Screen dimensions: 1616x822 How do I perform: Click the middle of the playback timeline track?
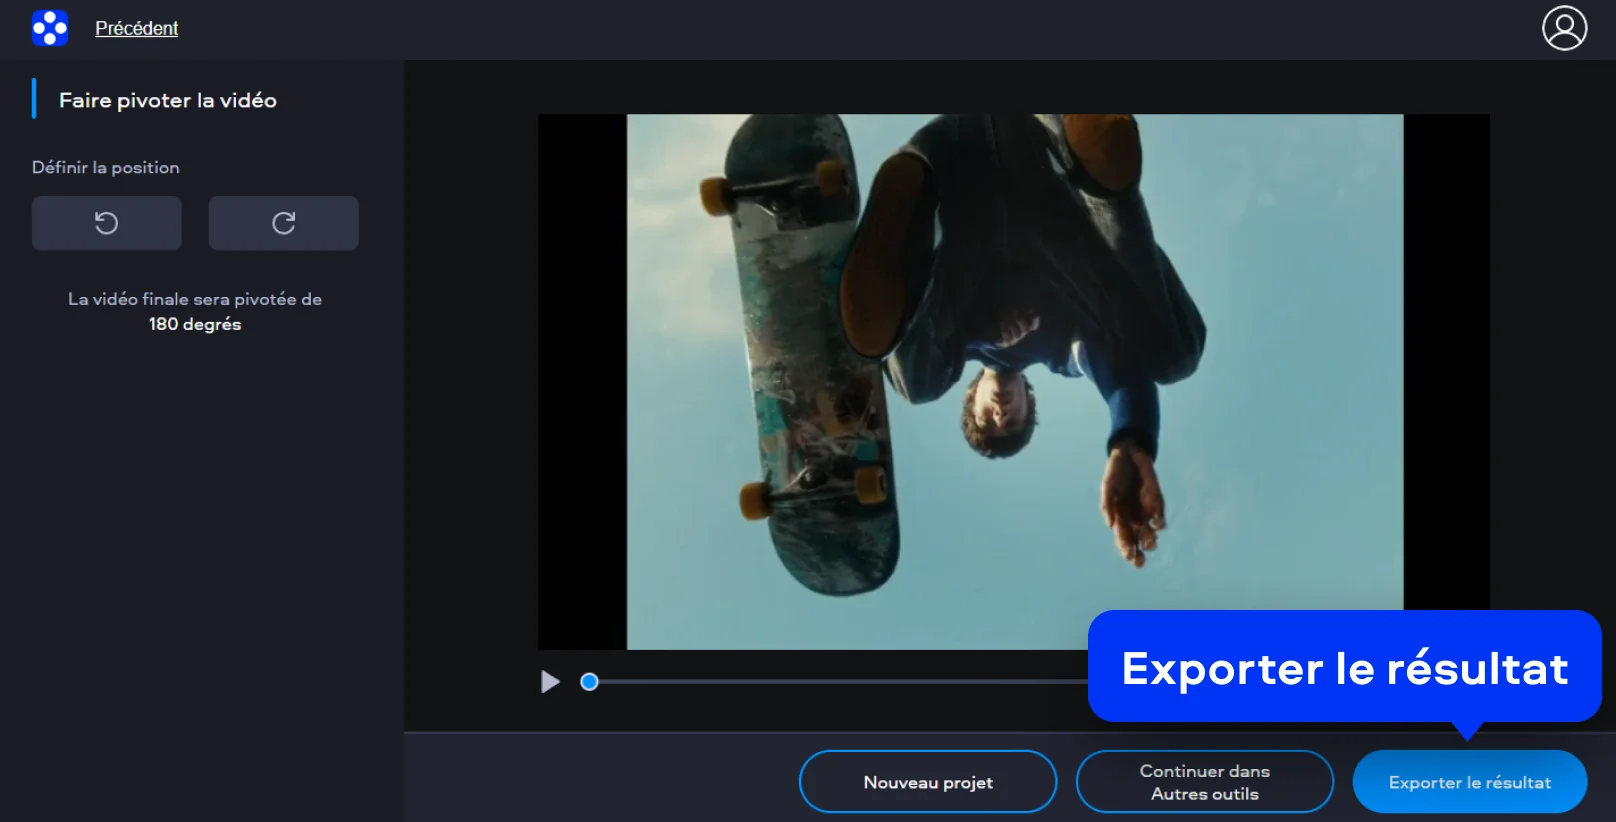point(838,682)
